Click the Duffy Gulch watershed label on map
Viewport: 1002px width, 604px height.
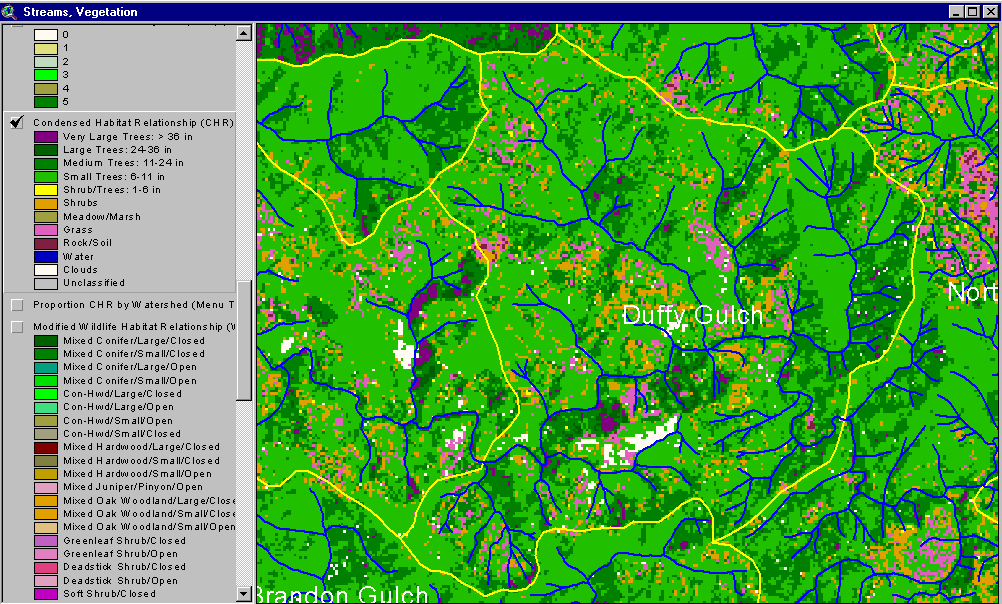click(692, 316)
